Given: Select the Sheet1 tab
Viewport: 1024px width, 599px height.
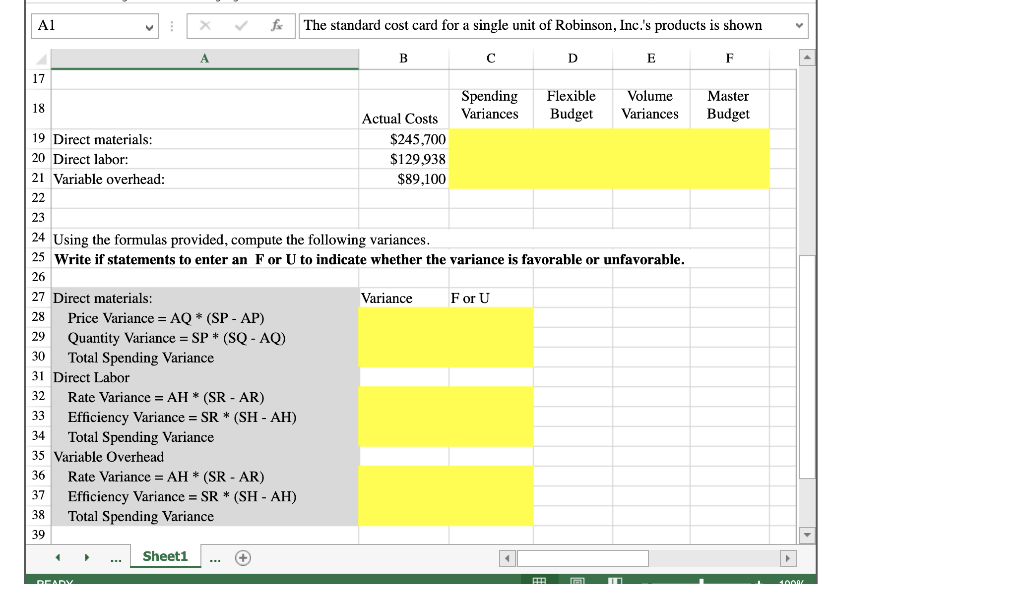Looking at the screenshot, I should coord(165,556).
